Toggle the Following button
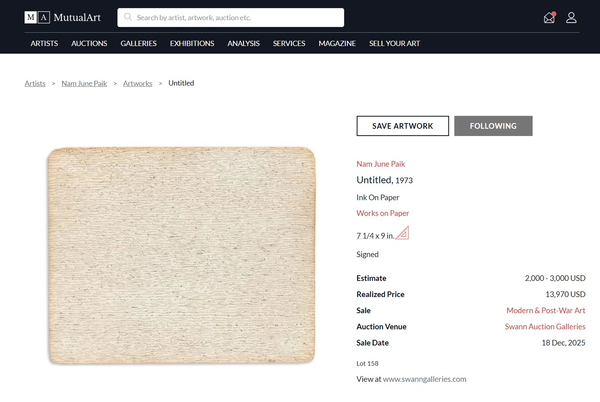The height and width of the screenshot is (402, 600). click(493, 126)
